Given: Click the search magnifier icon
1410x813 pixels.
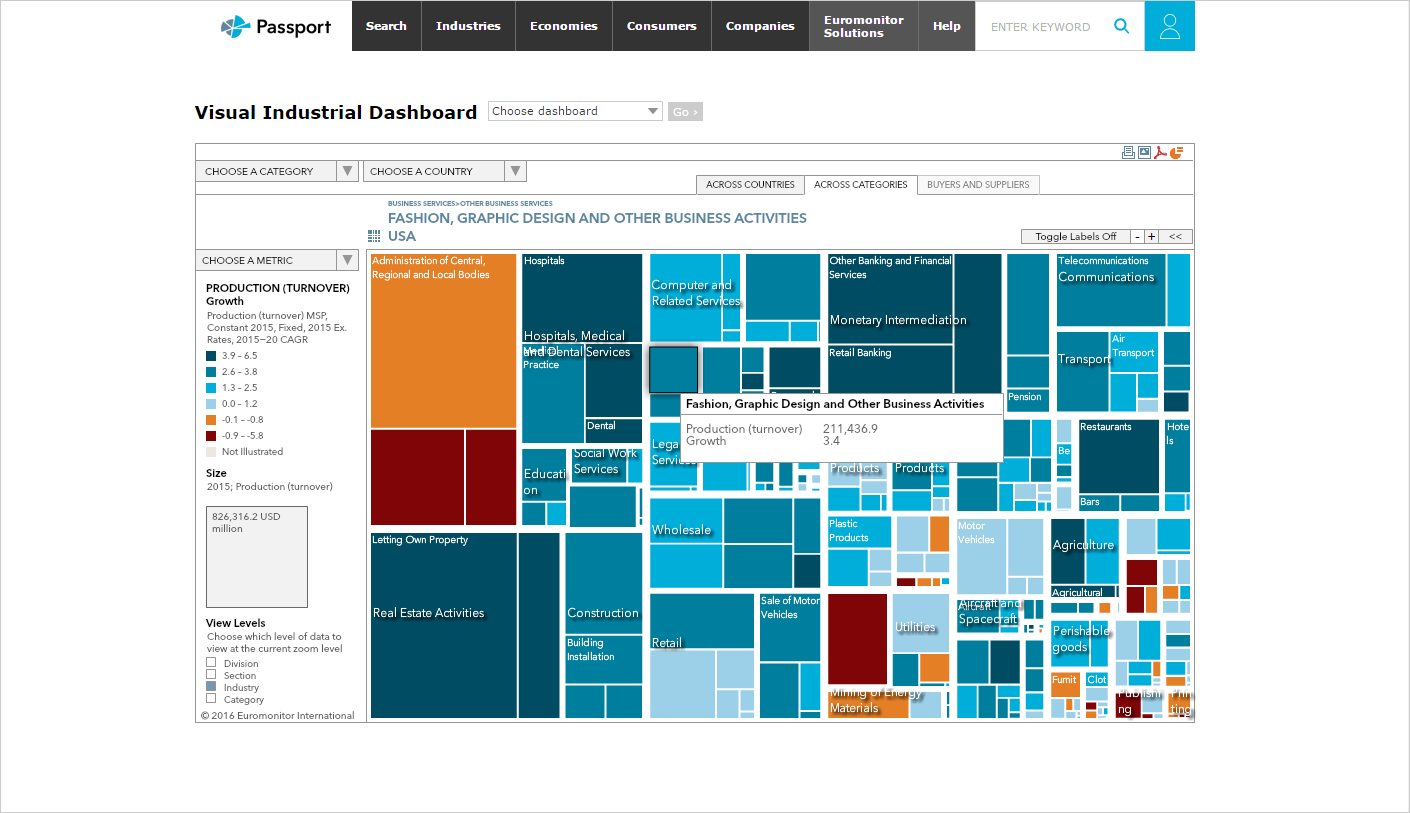Looking at the screenshot, I should click(1122, 26).
